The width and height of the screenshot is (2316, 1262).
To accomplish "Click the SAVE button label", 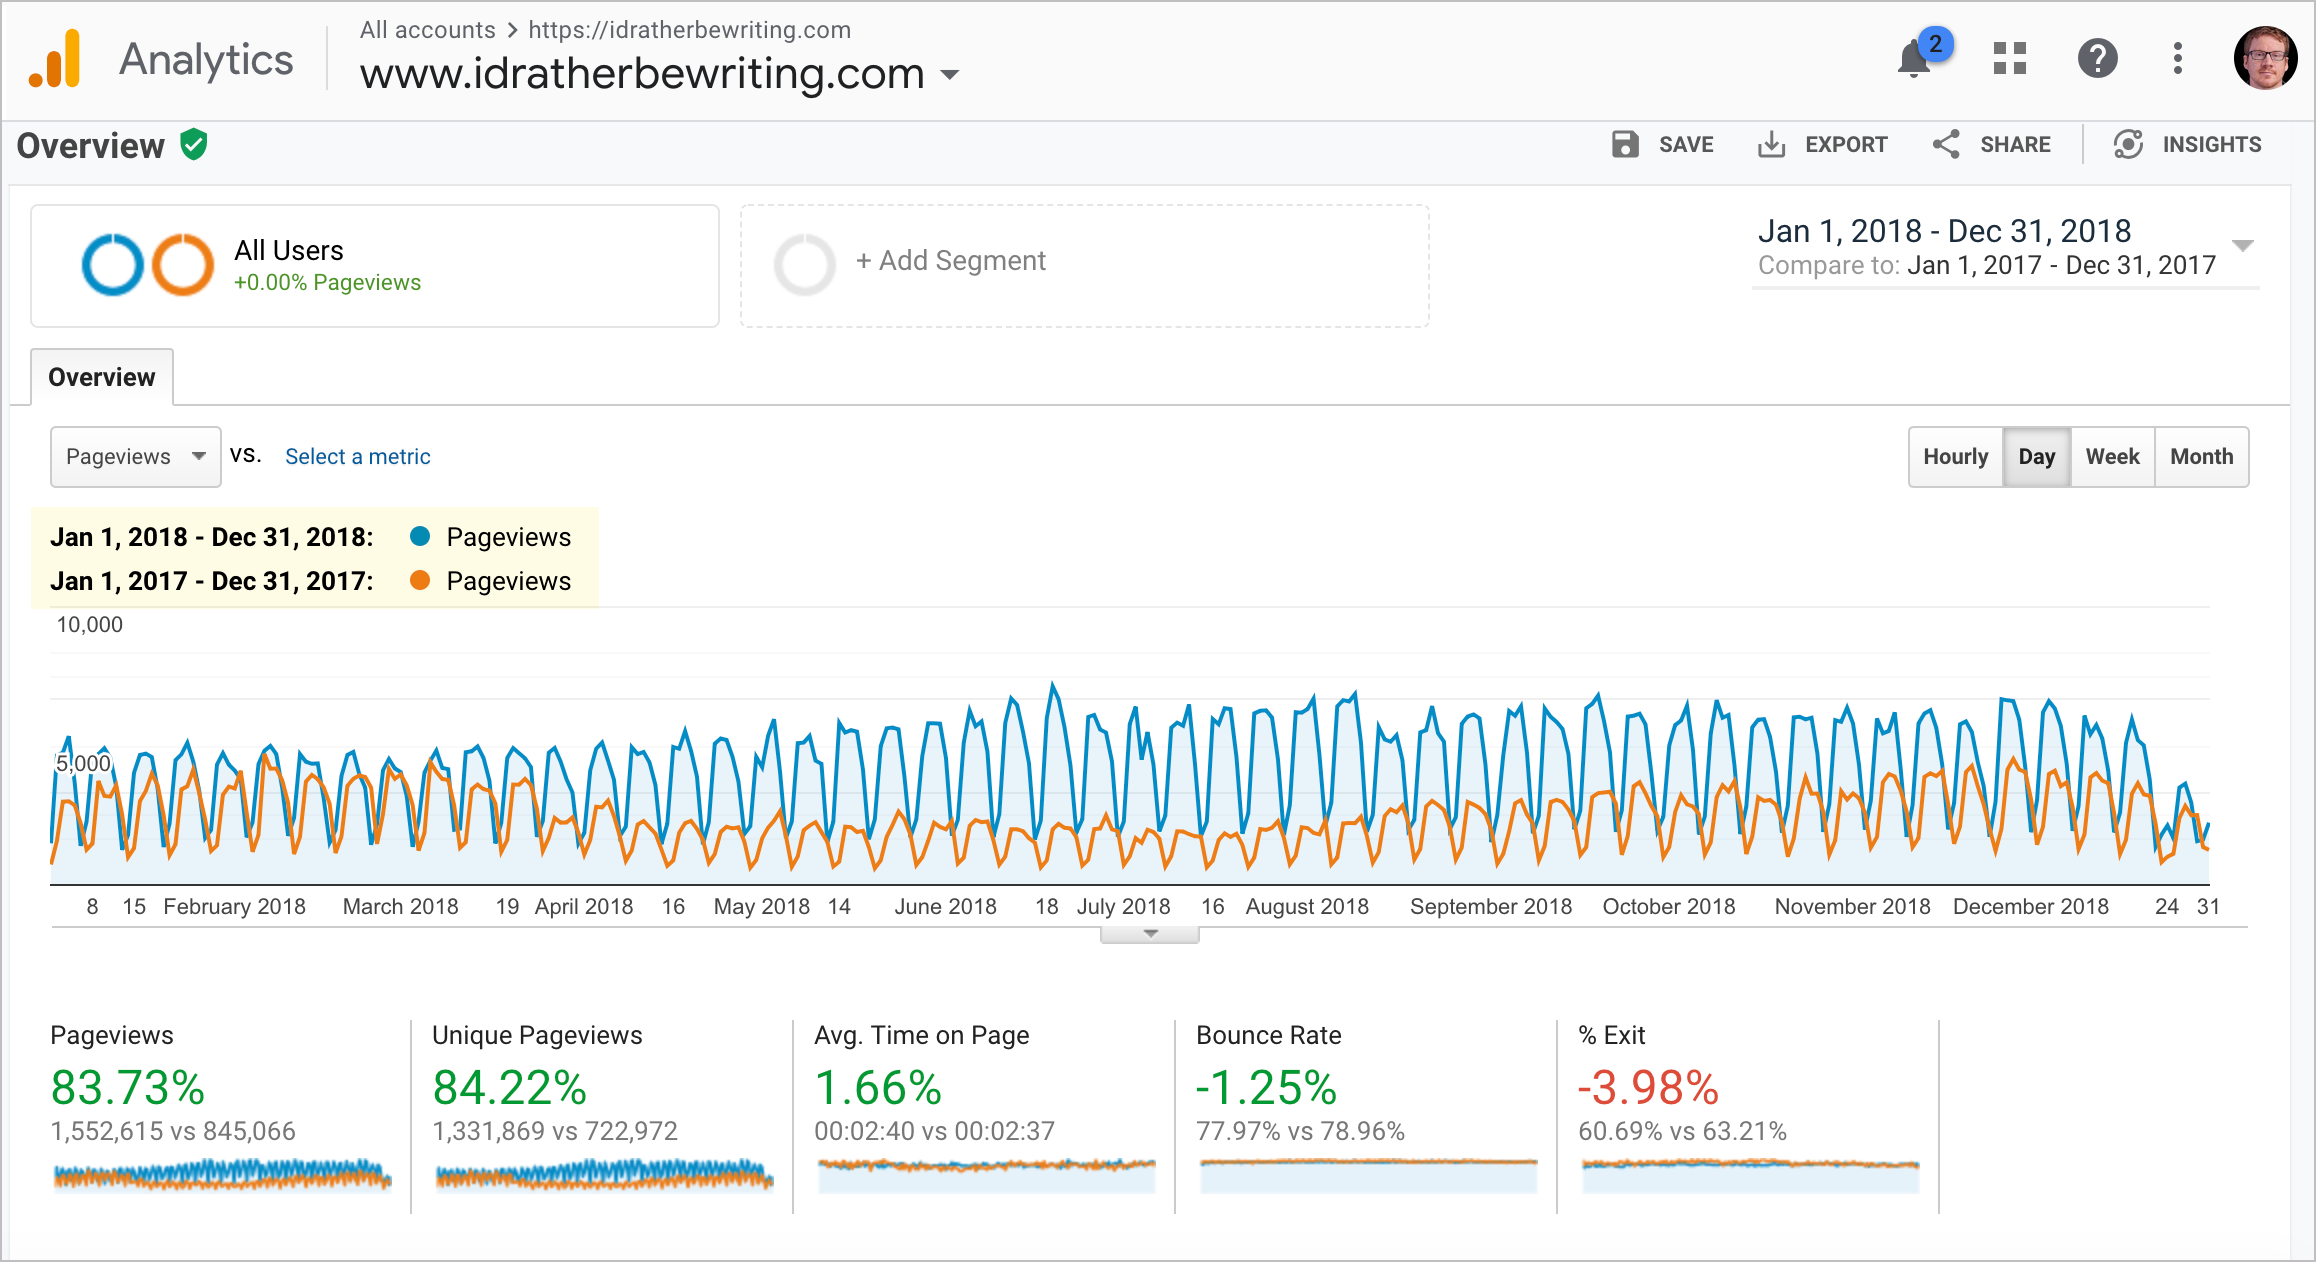I will (x=1686, y=145).
